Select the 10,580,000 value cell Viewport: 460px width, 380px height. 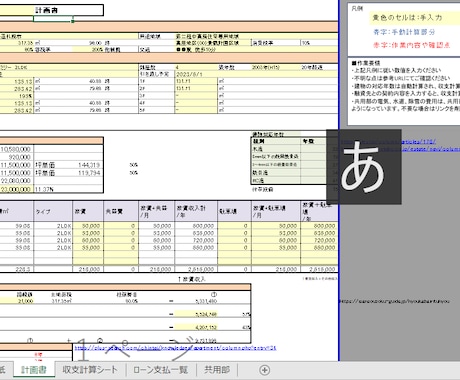click(16, 149)
